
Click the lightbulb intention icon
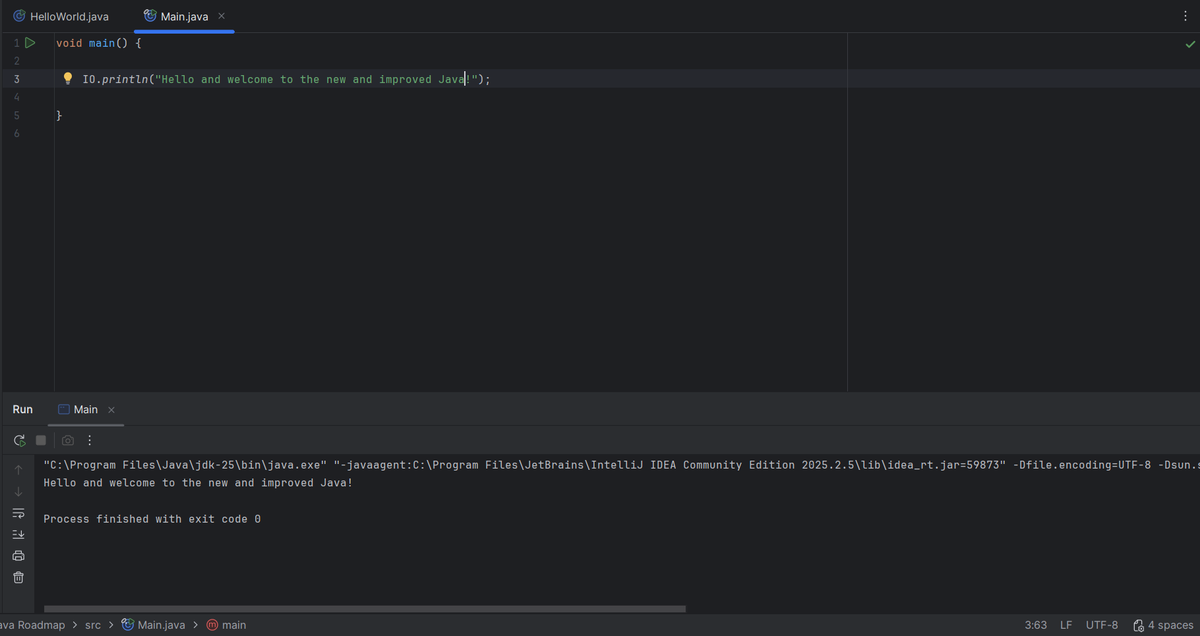coord(67,78)
